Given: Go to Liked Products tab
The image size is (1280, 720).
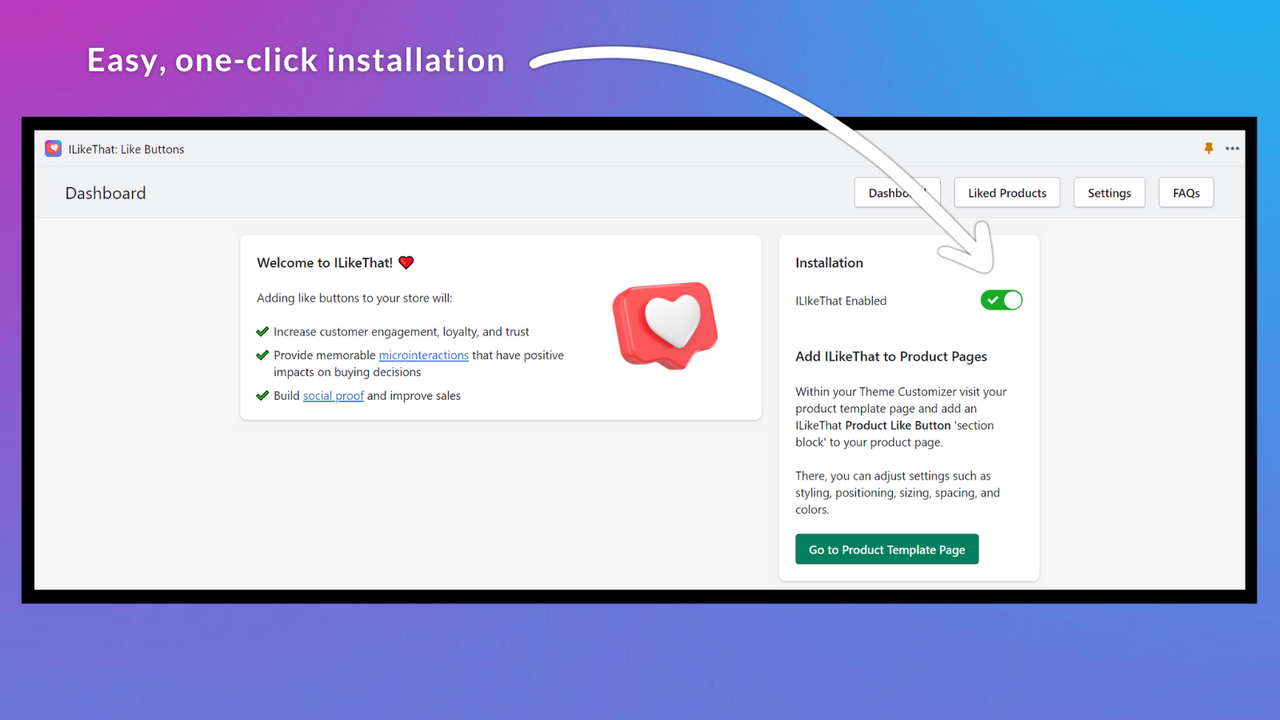Looking at the screenshot, I should point(1007,193).
